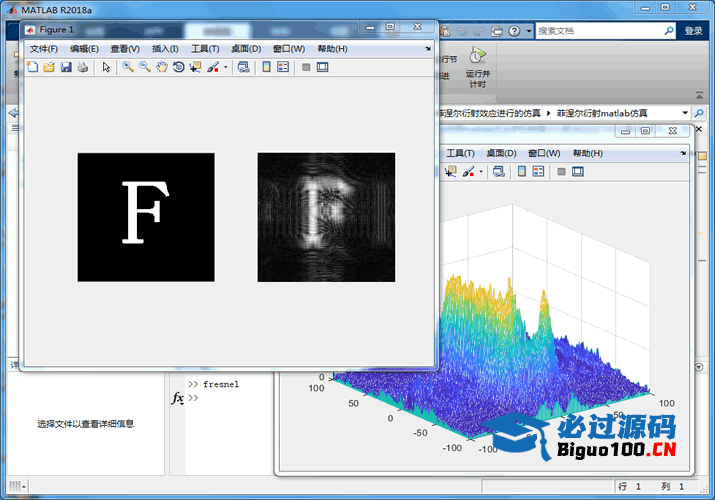Click Link Plot in second figure toolbar
This screenshot has height=500, width=715.
[499, 171]
